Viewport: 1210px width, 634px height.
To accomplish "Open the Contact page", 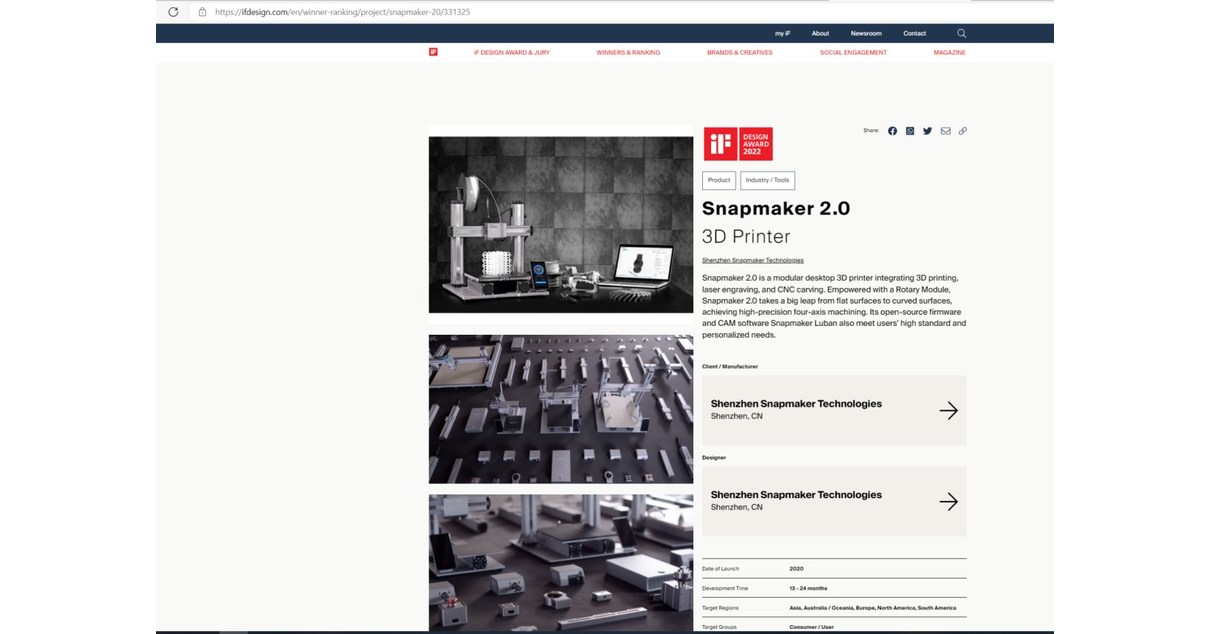I will point(914,33).
